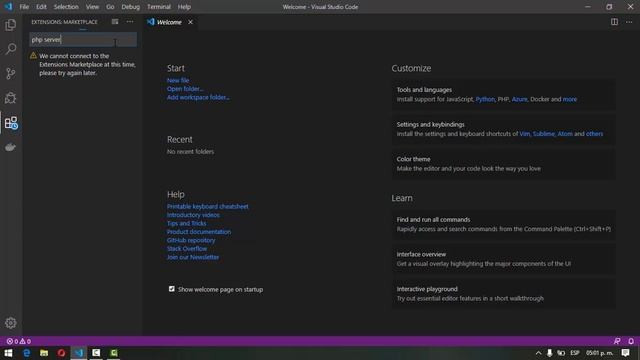Open the Debug menu
Viewport: 640px width, 360px height.
coord(131,7)
